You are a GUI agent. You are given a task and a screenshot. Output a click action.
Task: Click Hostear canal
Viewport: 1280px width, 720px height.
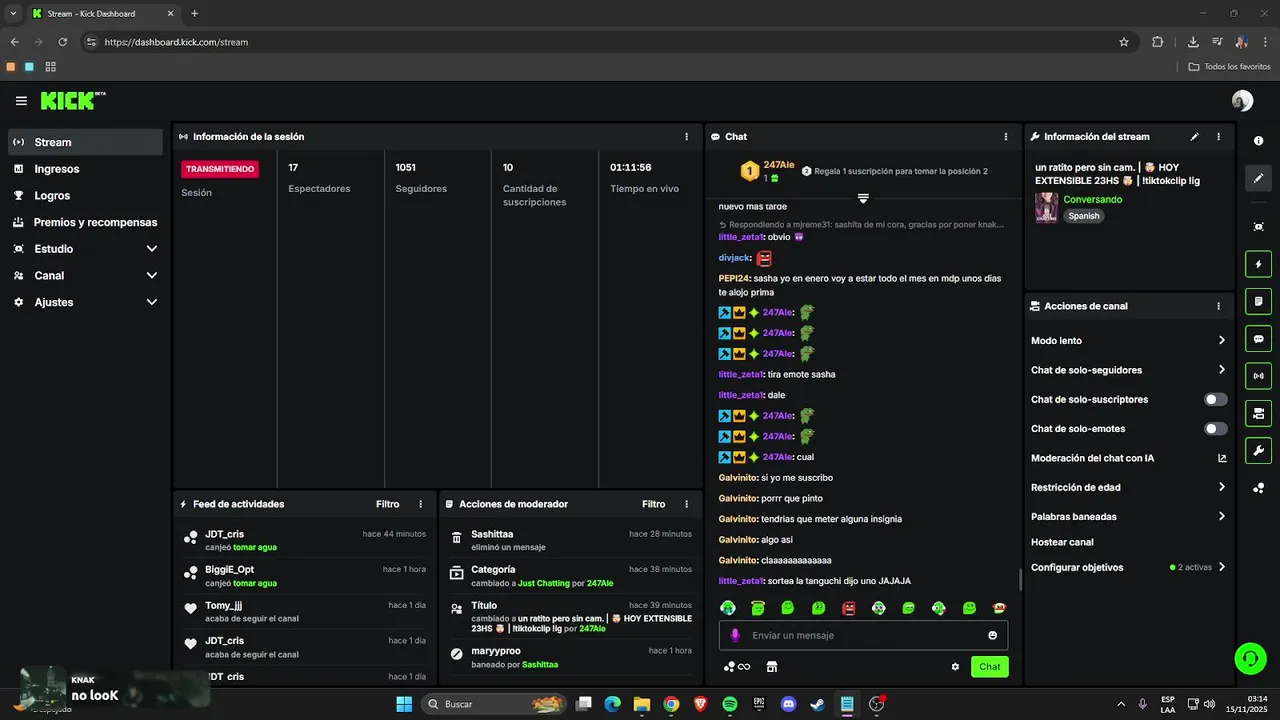1062,542
